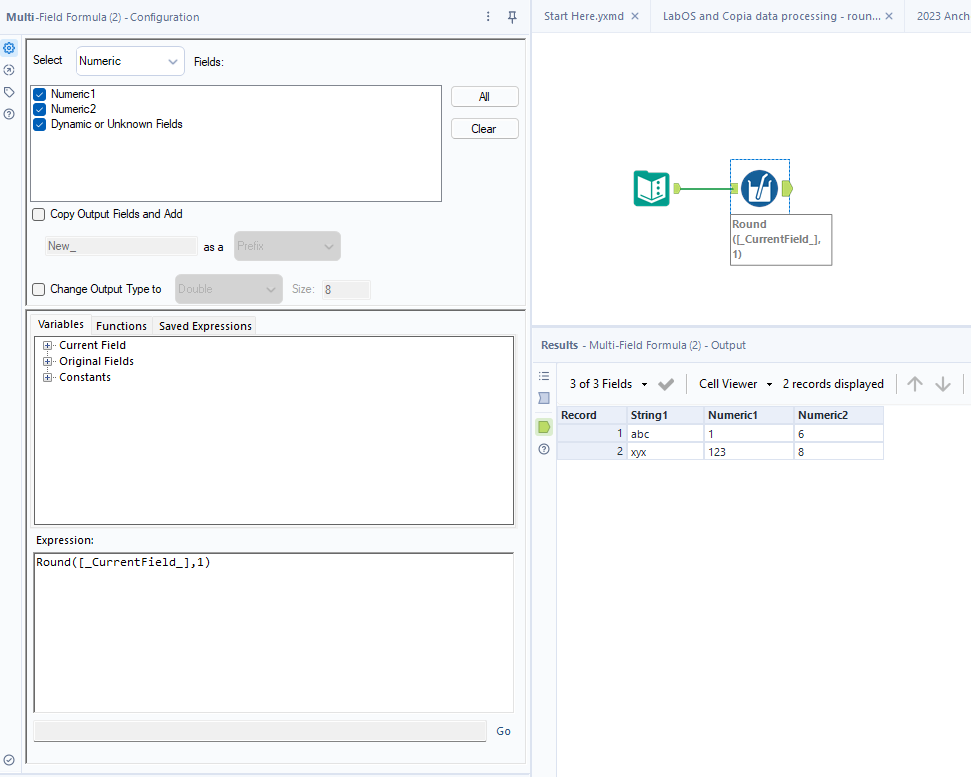Enable Copy Output Fields and Add
Viewport: 971px width, 777px height.
[x=38, y=213]
